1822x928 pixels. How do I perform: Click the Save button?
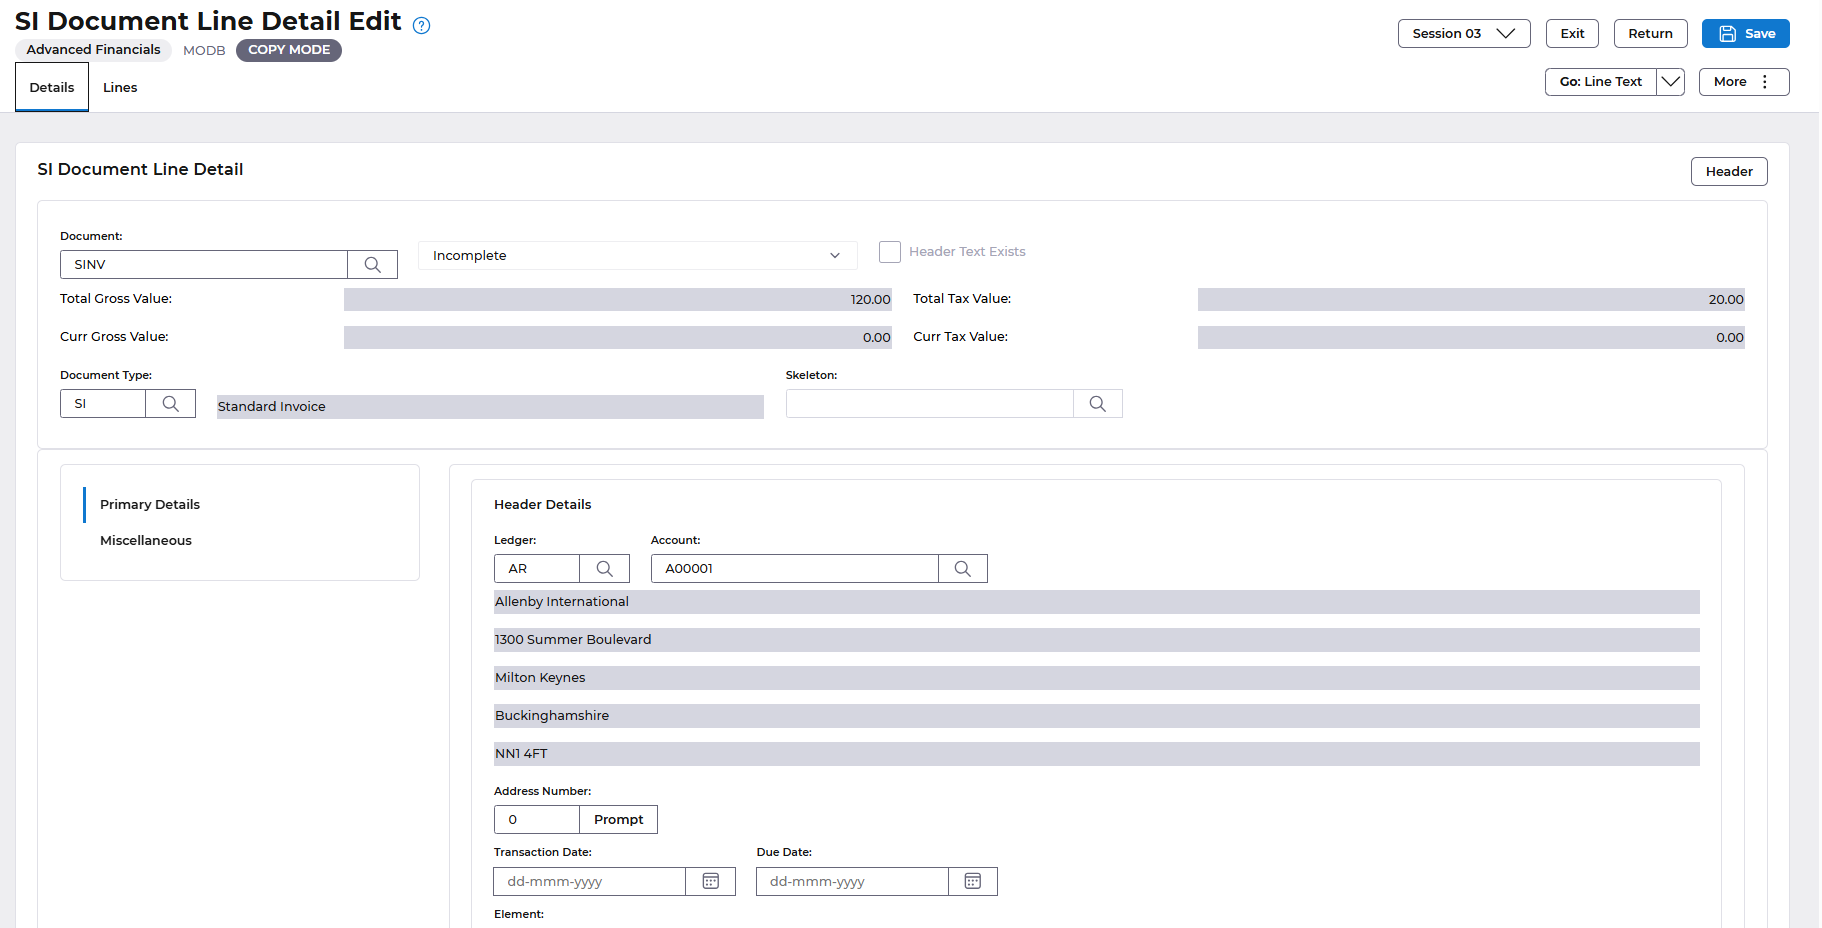1745,34
